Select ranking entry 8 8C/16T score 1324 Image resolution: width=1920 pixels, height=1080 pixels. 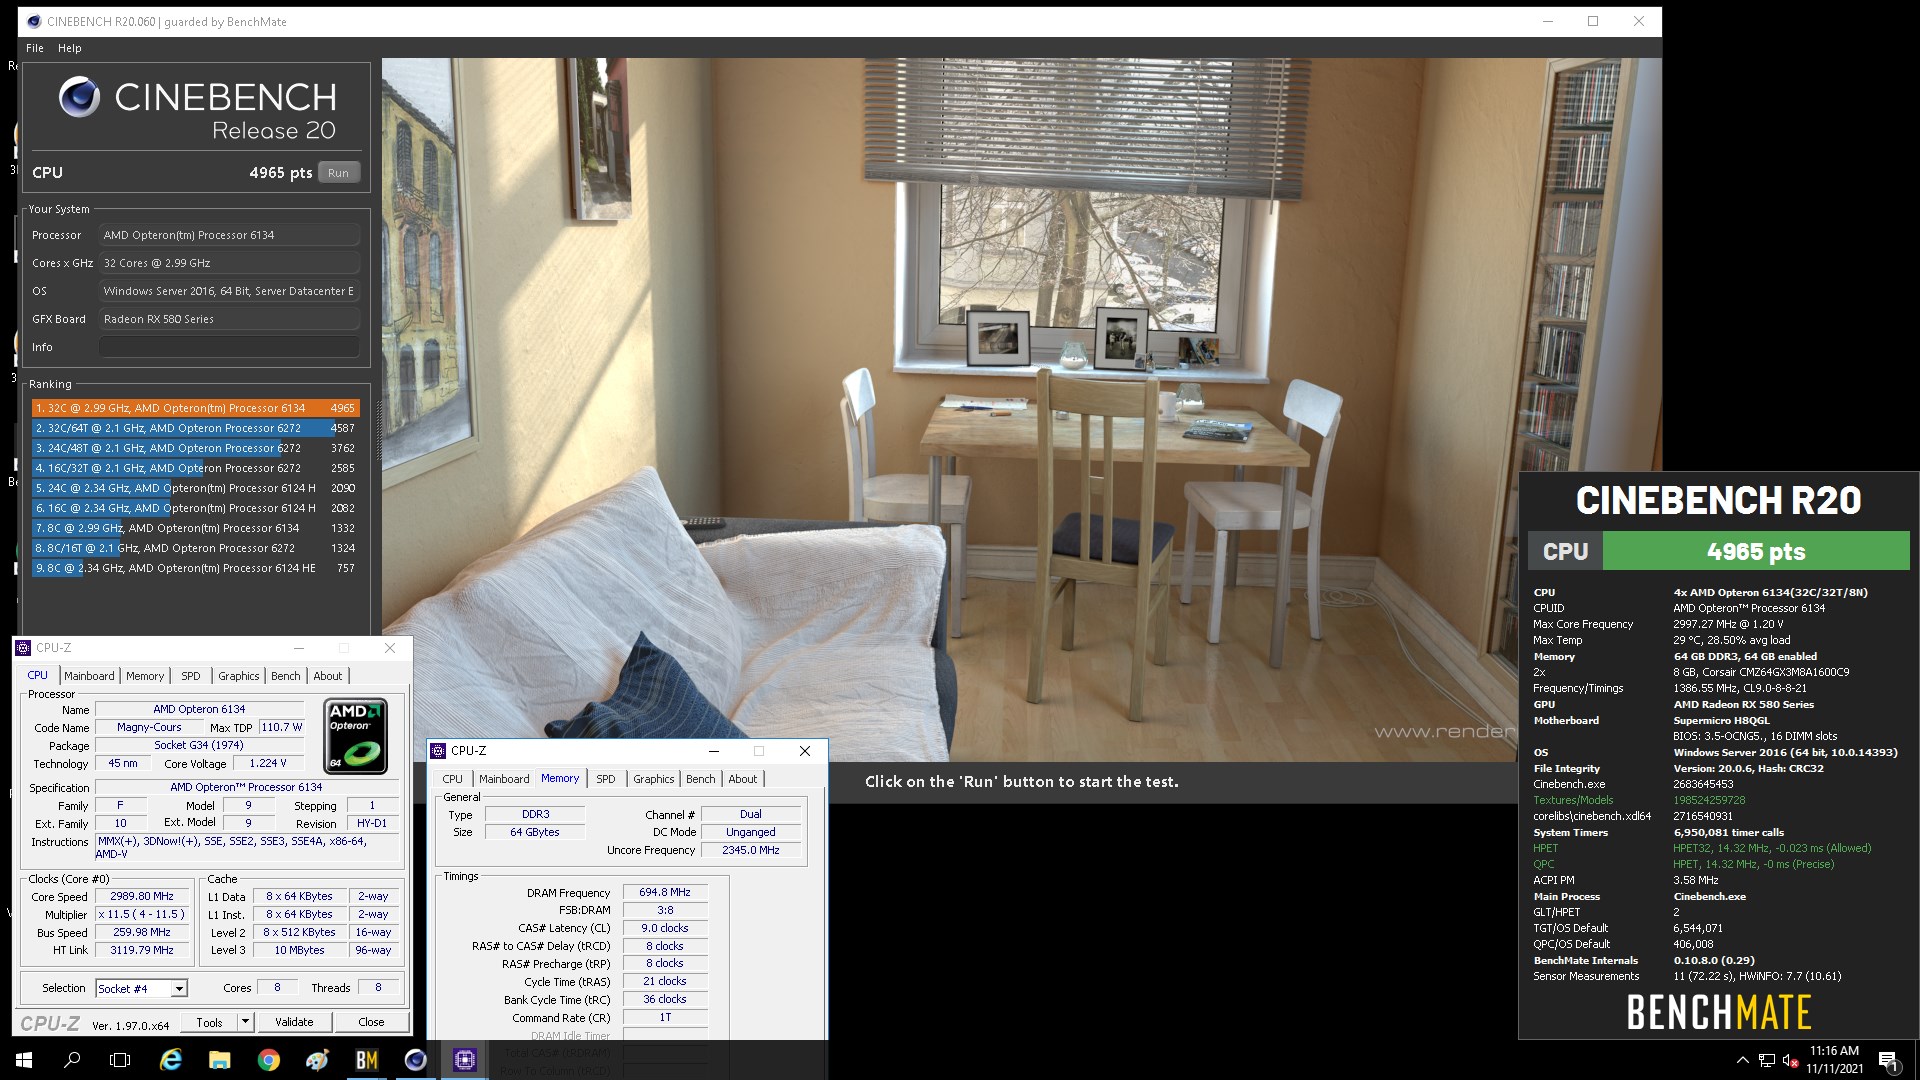pos(195,548)
